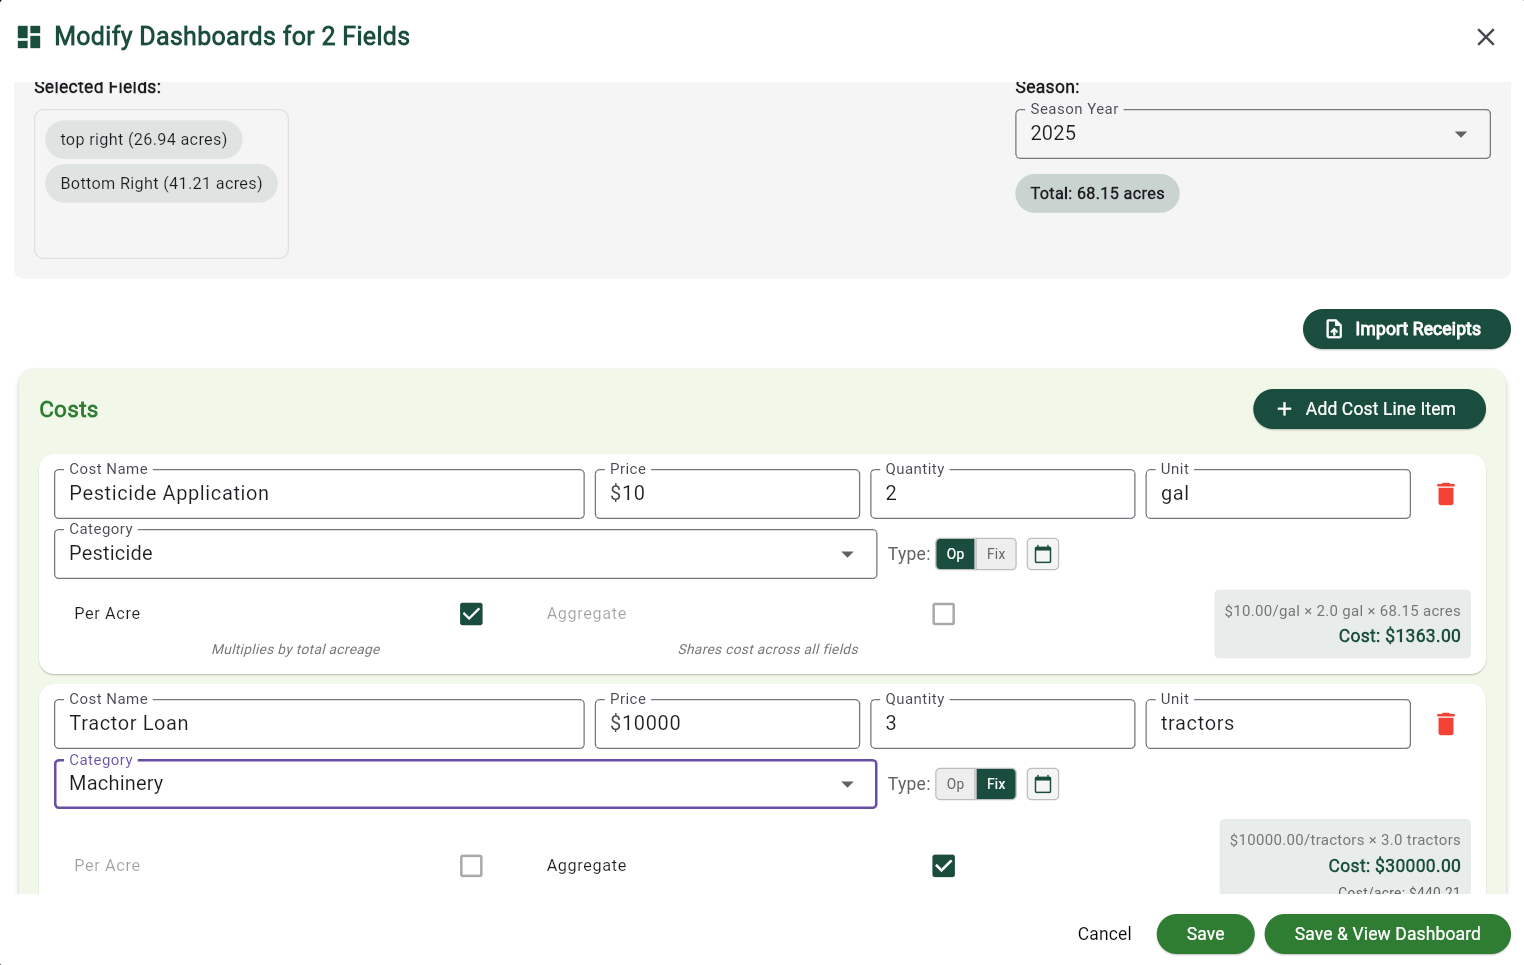Disable Aggregate for Tractor Loan

point(943,865)
